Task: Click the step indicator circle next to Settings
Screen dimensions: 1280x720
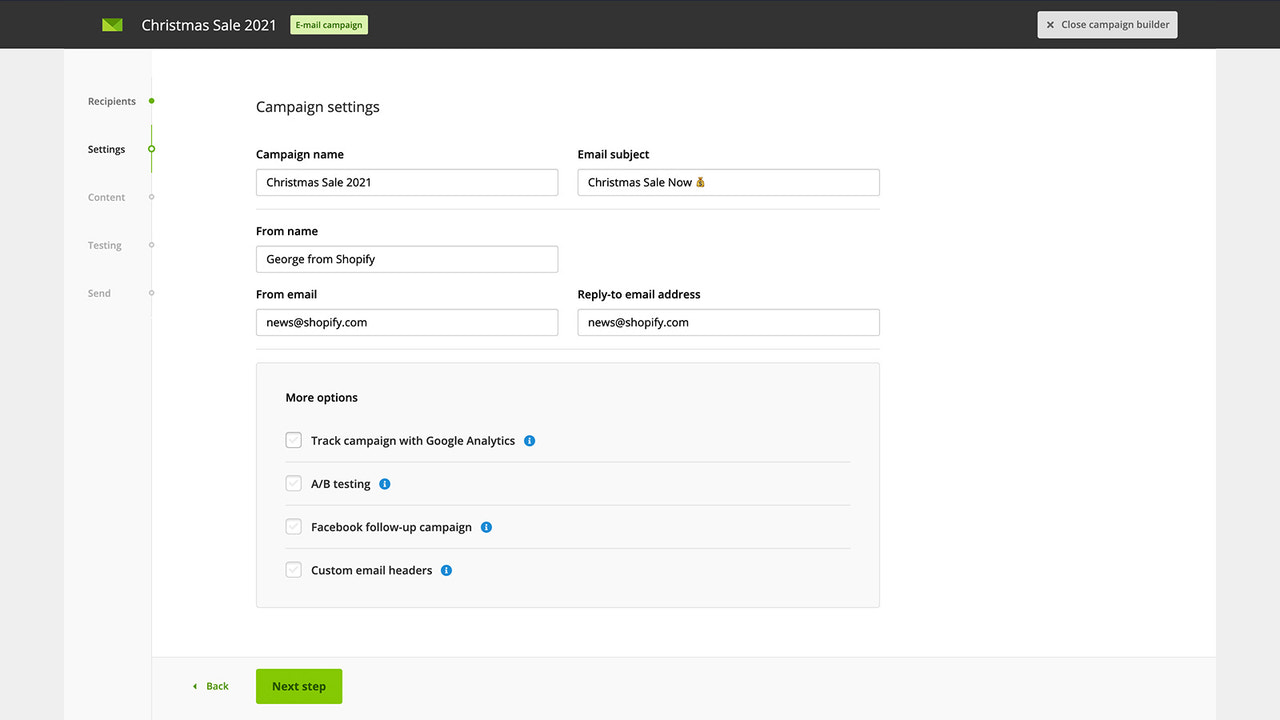Action: click(151, 148)
